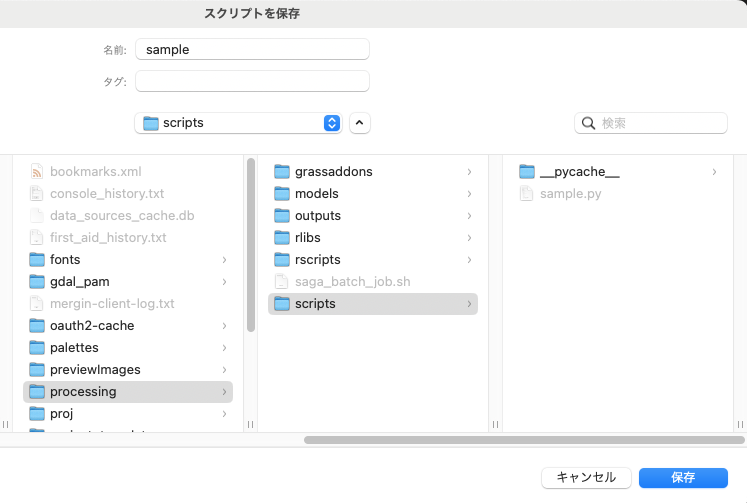Expand the proj folder chevron
Viewport: 747px width, 503px height.
coord(224,413)
